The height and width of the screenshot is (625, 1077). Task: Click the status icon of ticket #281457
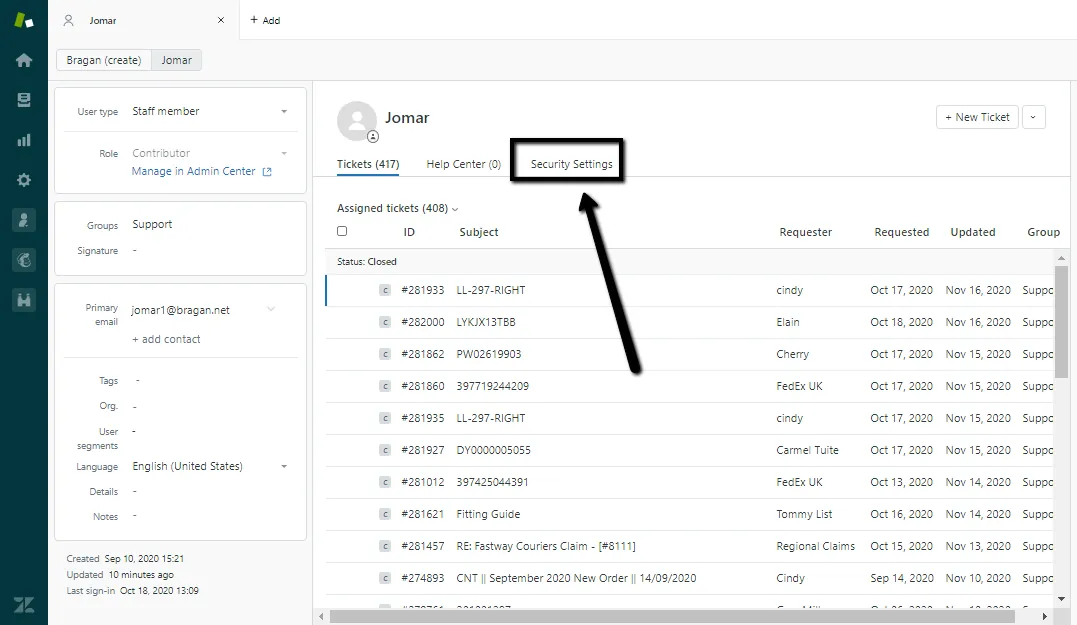pyautogui.click(x=385, y=546)
